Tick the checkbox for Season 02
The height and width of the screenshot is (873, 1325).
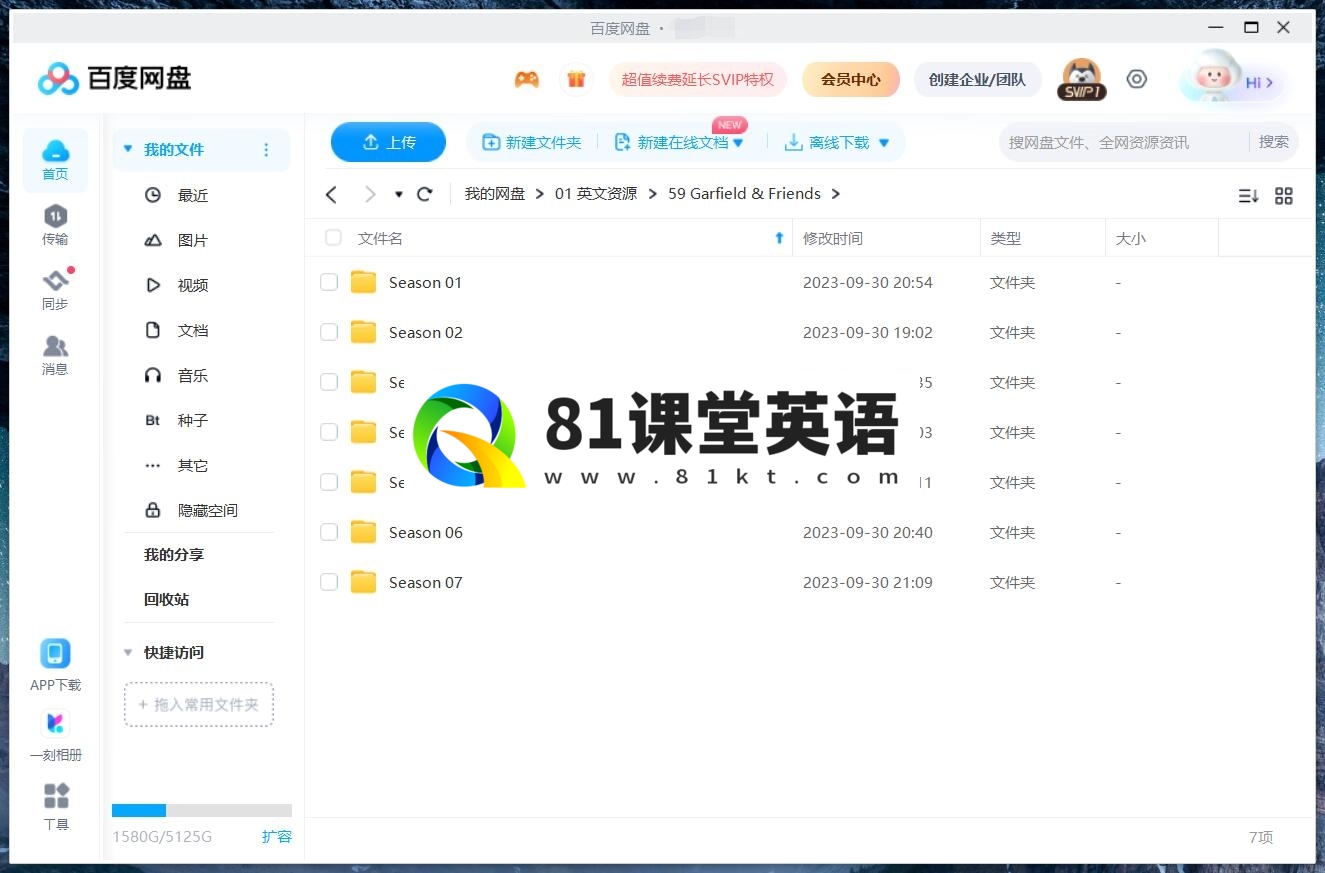329,333
